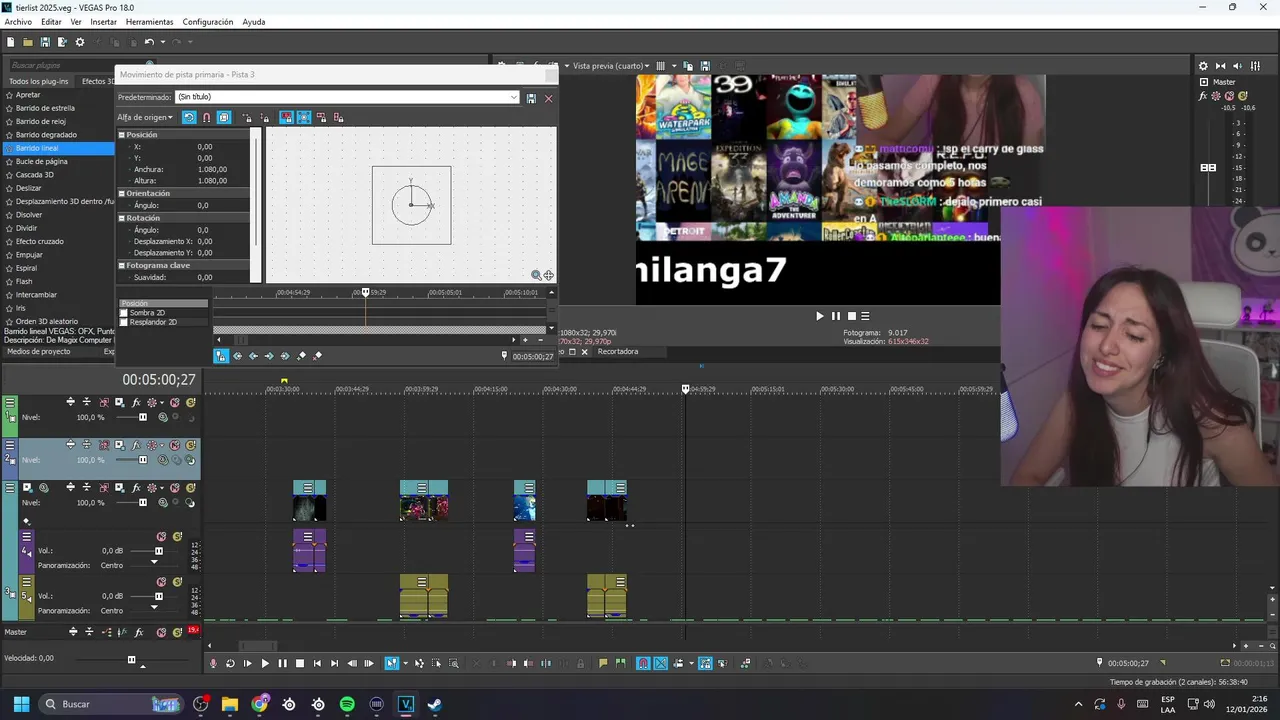
Task: Open Steam from the Windows taskbar
Action: pyautogui.click(x=434, y=704)
